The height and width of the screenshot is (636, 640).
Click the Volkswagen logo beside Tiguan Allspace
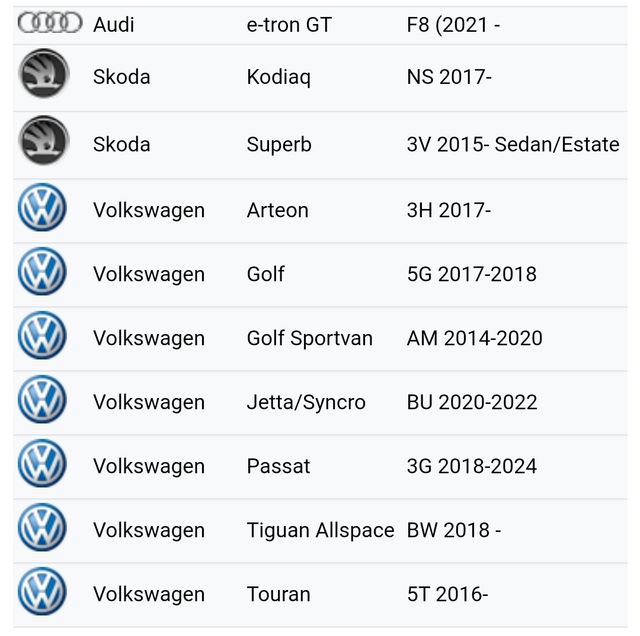(x=42, y=529)
